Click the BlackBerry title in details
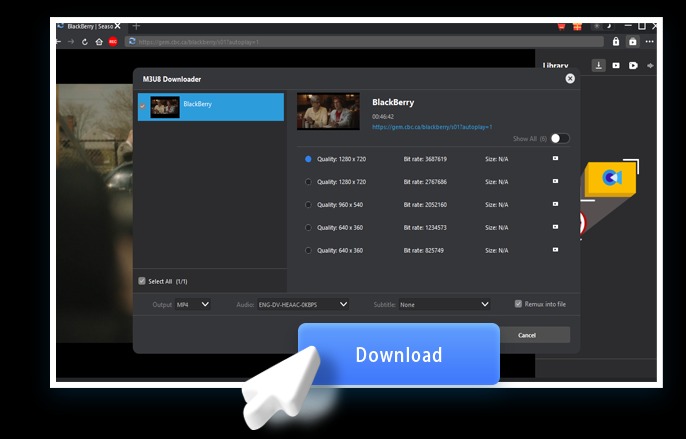This screenshot has height=439, width=686. 393,102
